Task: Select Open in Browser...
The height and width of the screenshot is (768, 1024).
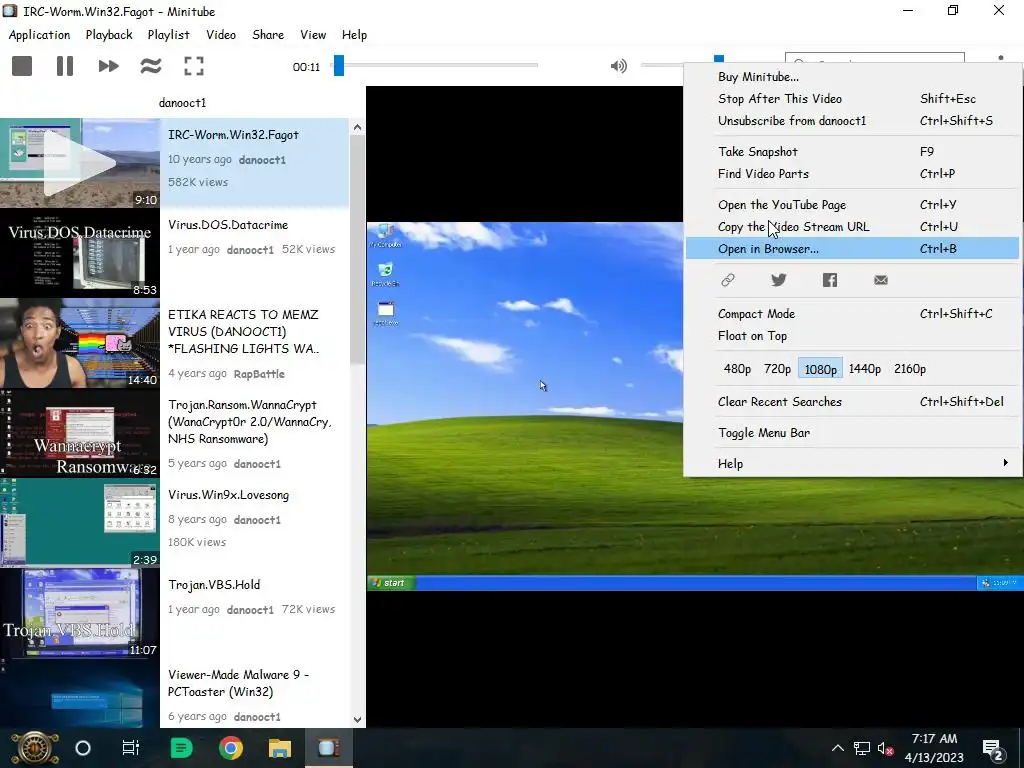Action: pos(852,248)
